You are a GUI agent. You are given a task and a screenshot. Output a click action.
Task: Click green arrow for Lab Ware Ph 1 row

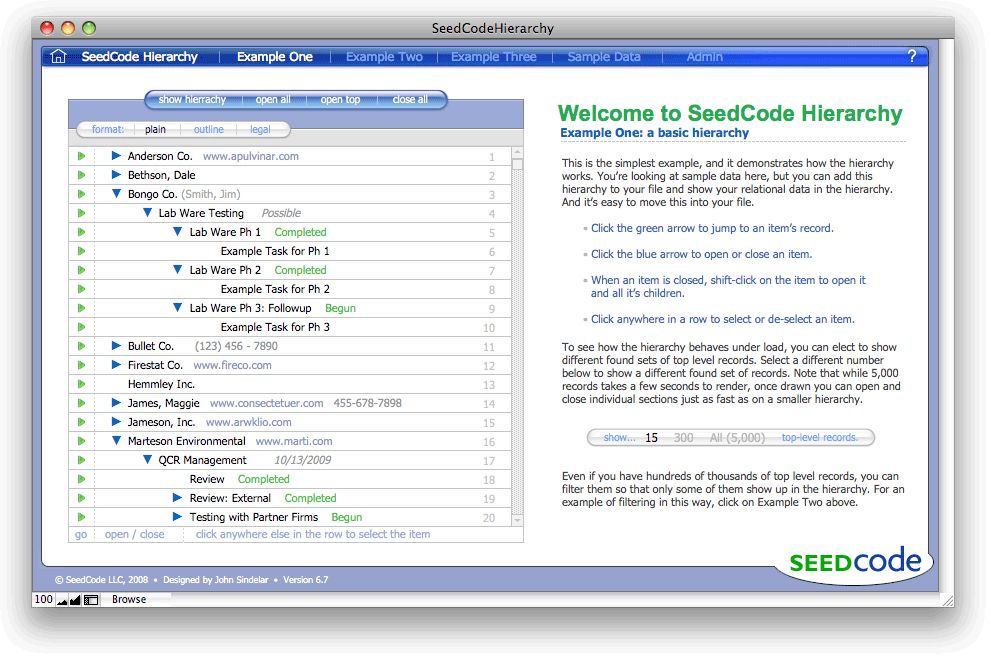[81, 232]
